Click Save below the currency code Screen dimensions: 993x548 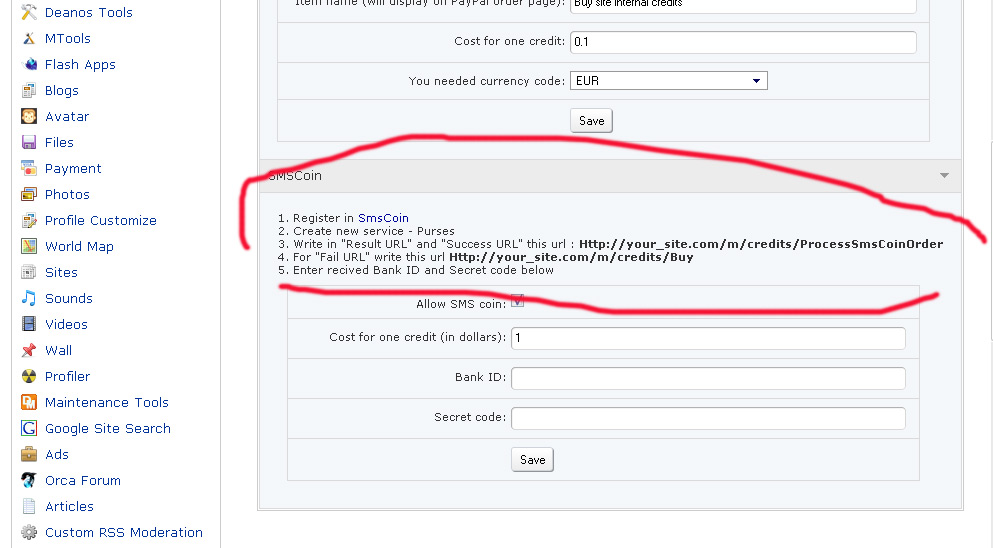tap(592, 121)
